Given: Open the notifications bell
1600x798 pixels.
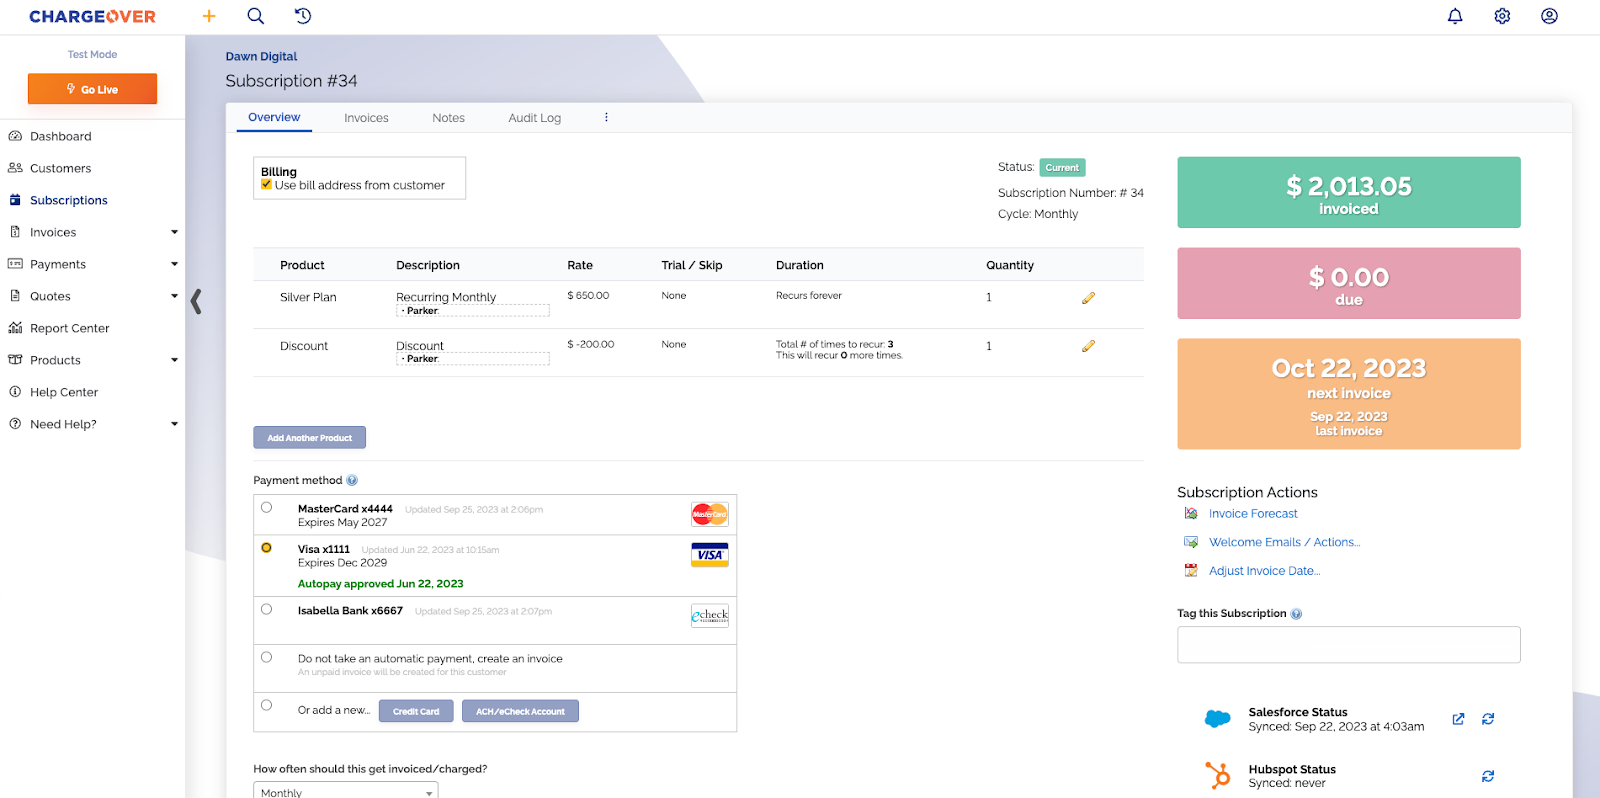Looking at the screenshot, I should coord(1455,16).
